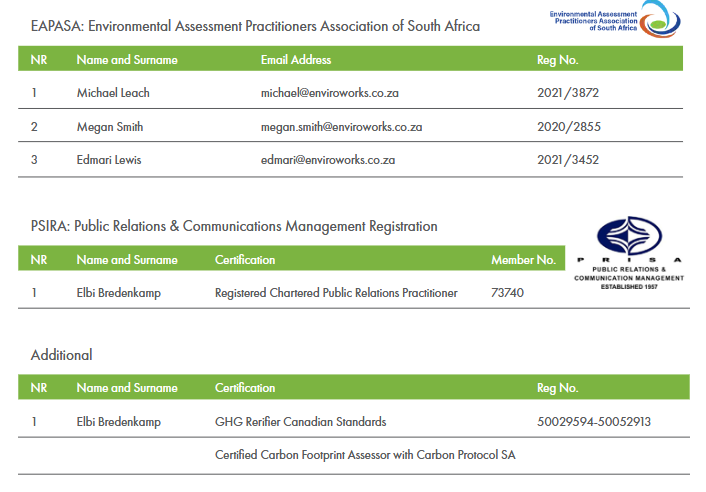Click the Member No. column header
Image resolution: width=706 pixels, height=492 pixels.
click(523, 260)
